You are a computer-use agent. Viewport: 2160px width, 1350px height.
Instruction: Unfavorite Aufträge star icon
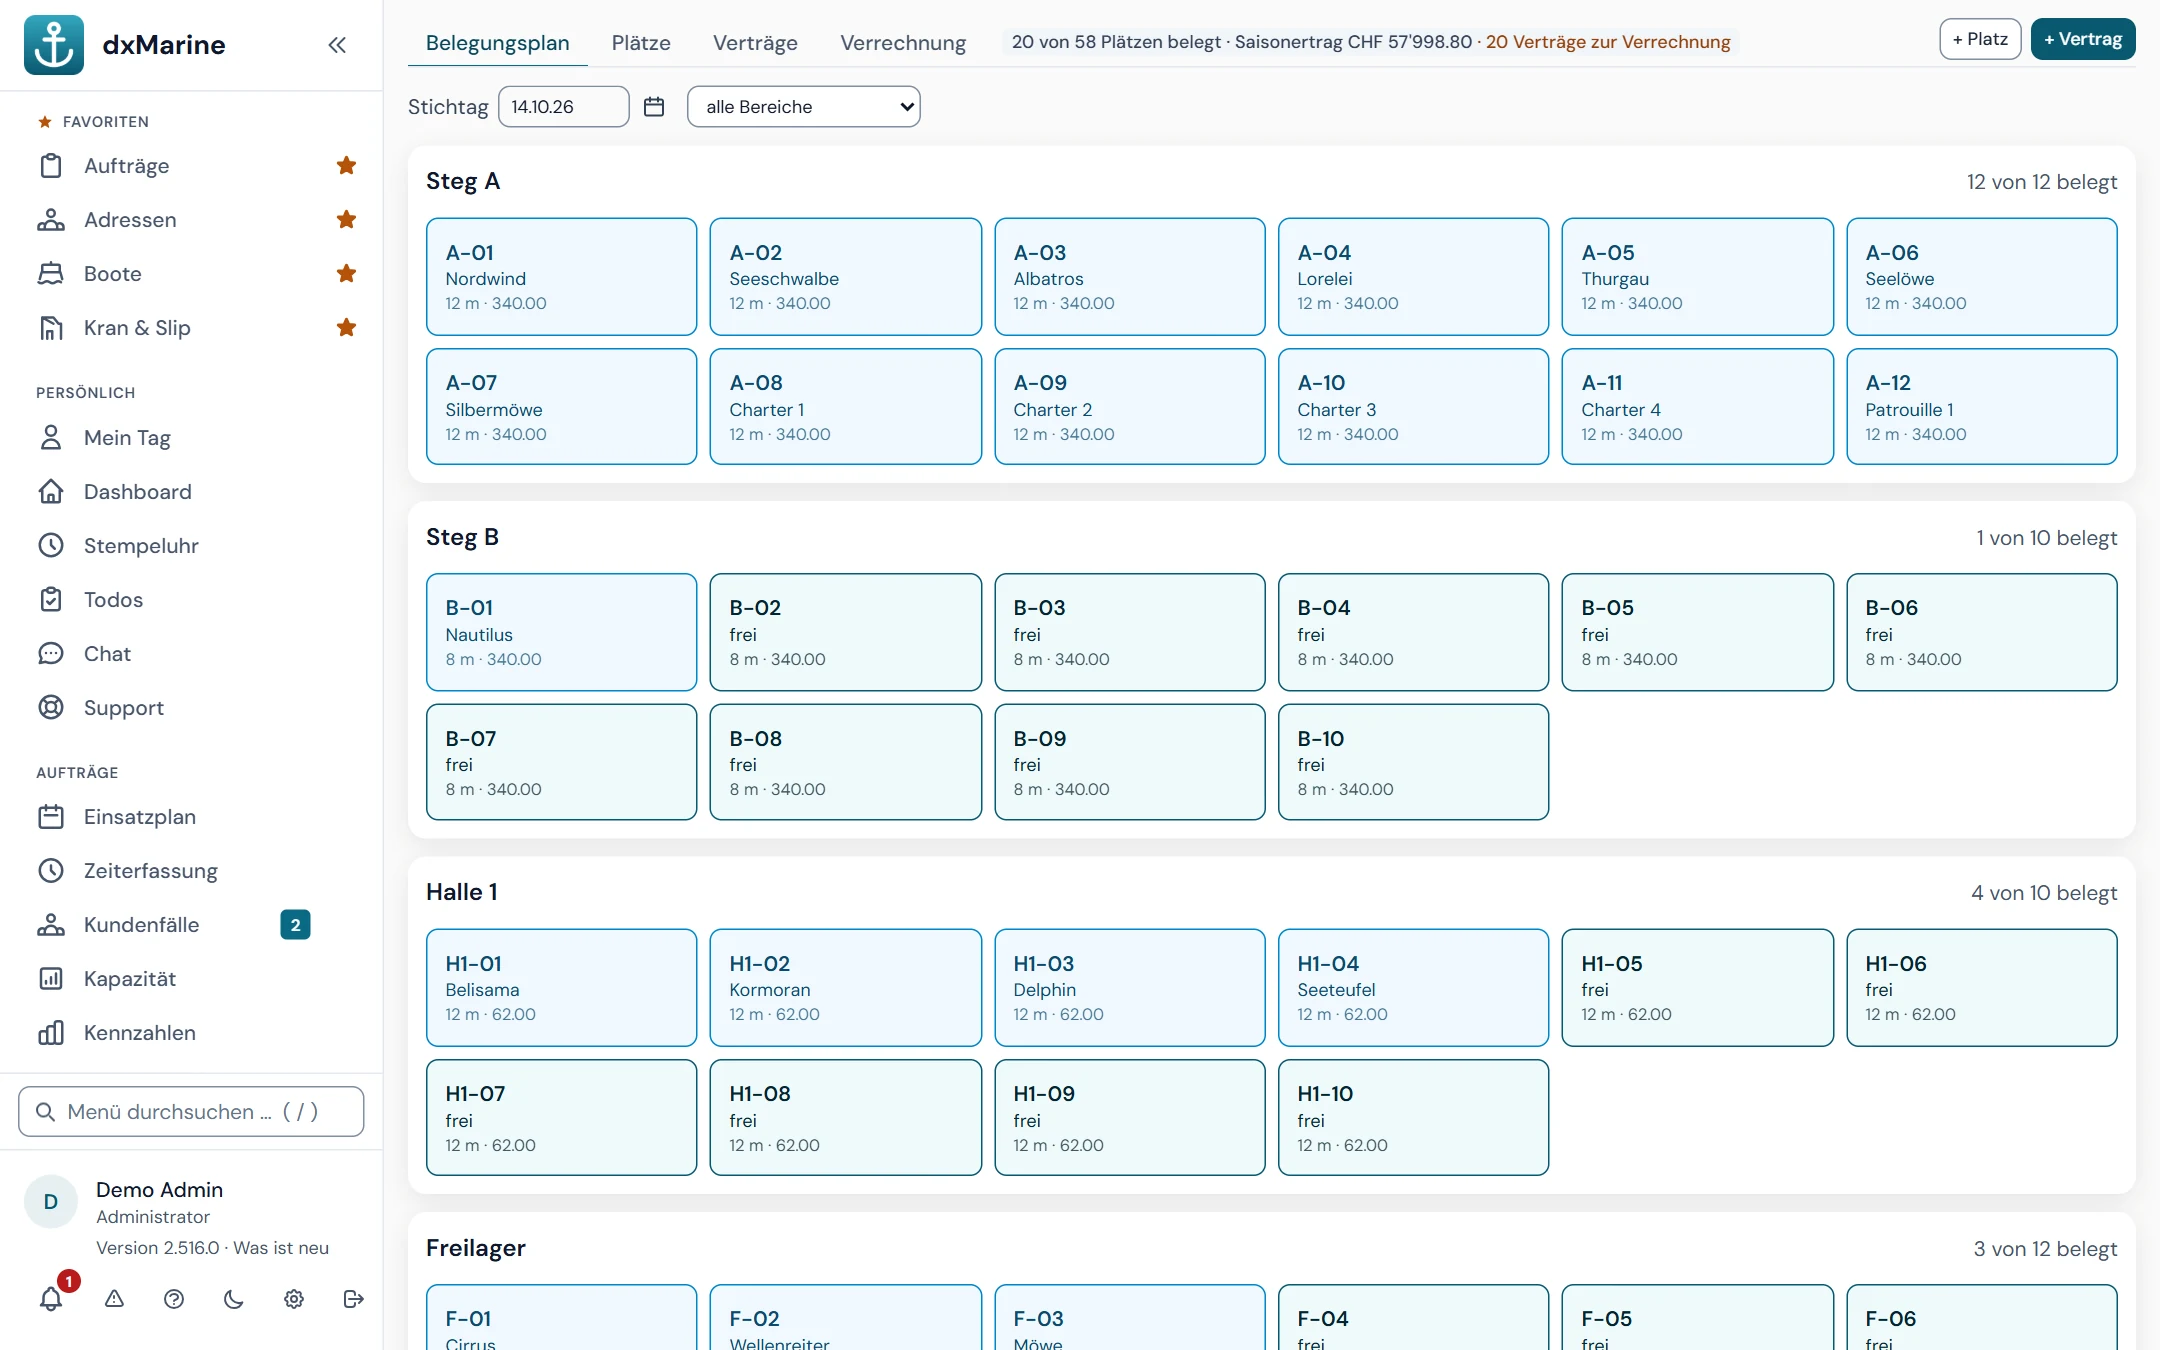[x=346, y=166]
